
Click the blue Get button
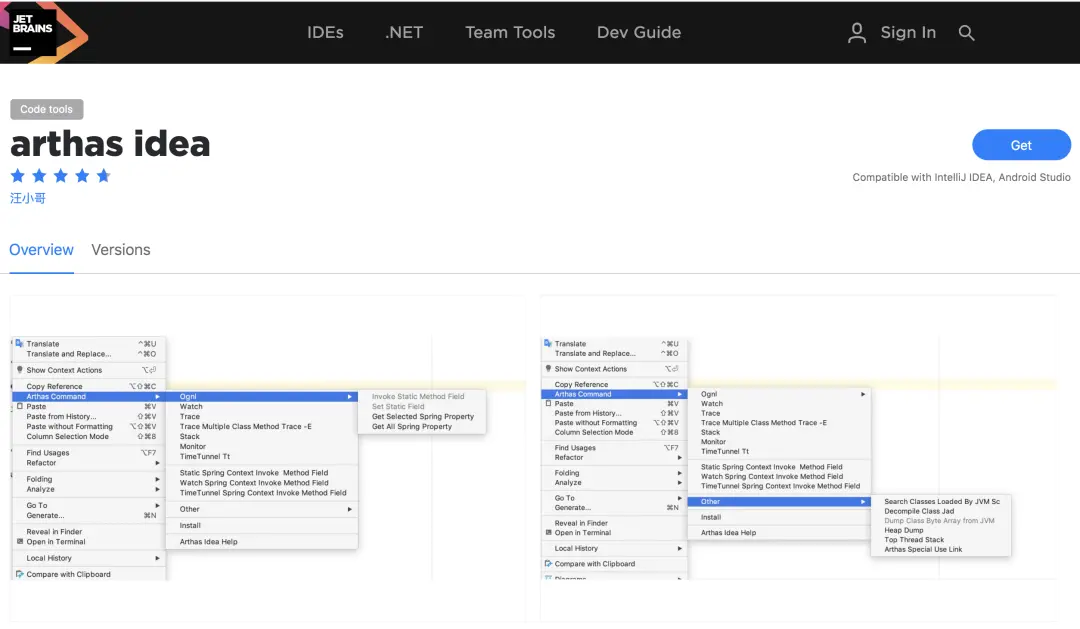(1021, 145)
